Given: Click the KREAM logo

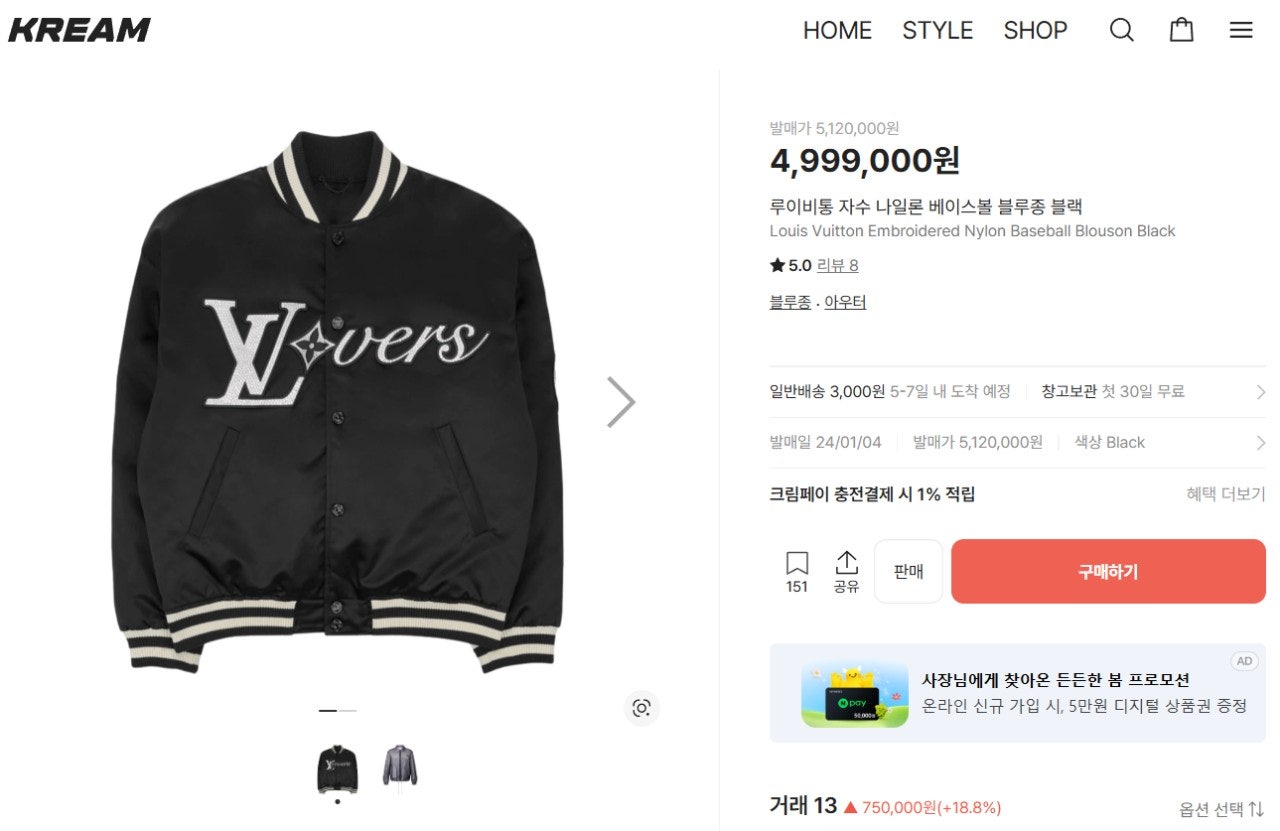Looking at the screenshot, I should pos(79,30).
